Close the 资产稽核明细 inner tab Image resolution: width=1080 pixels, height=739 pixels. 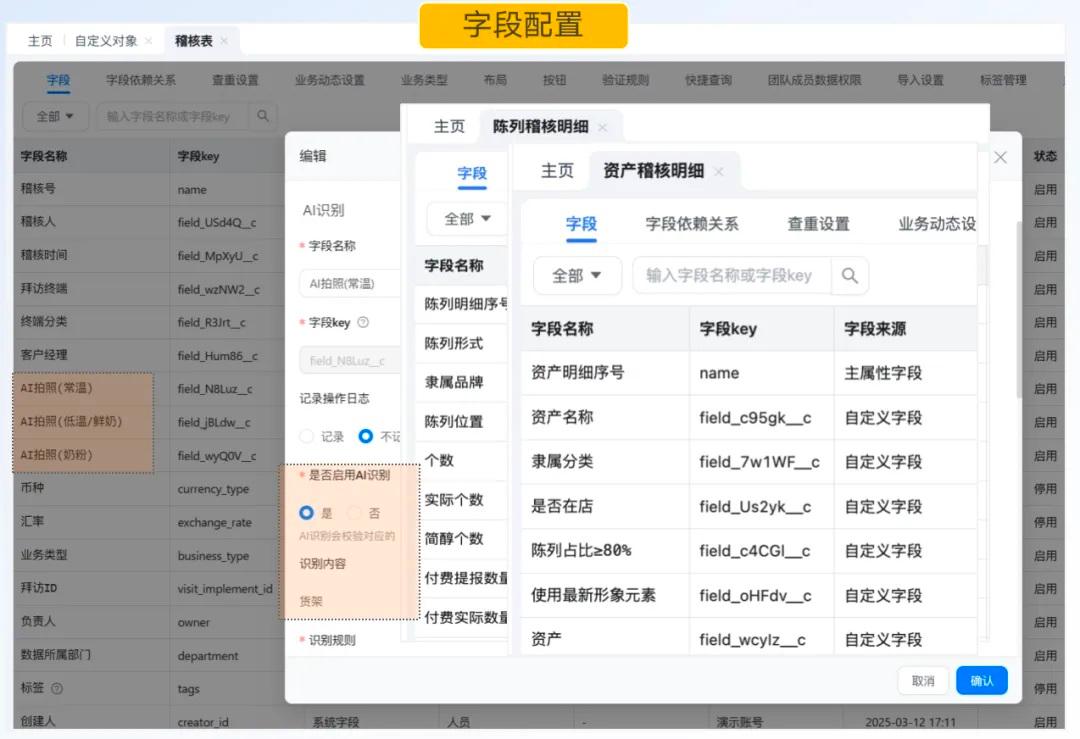(x=718, y=171)
